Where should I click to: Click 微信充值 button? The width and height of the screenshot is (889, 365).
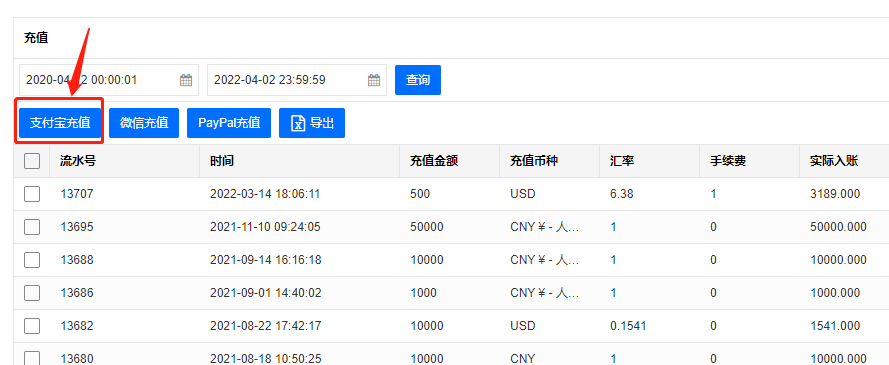point(144,123)
